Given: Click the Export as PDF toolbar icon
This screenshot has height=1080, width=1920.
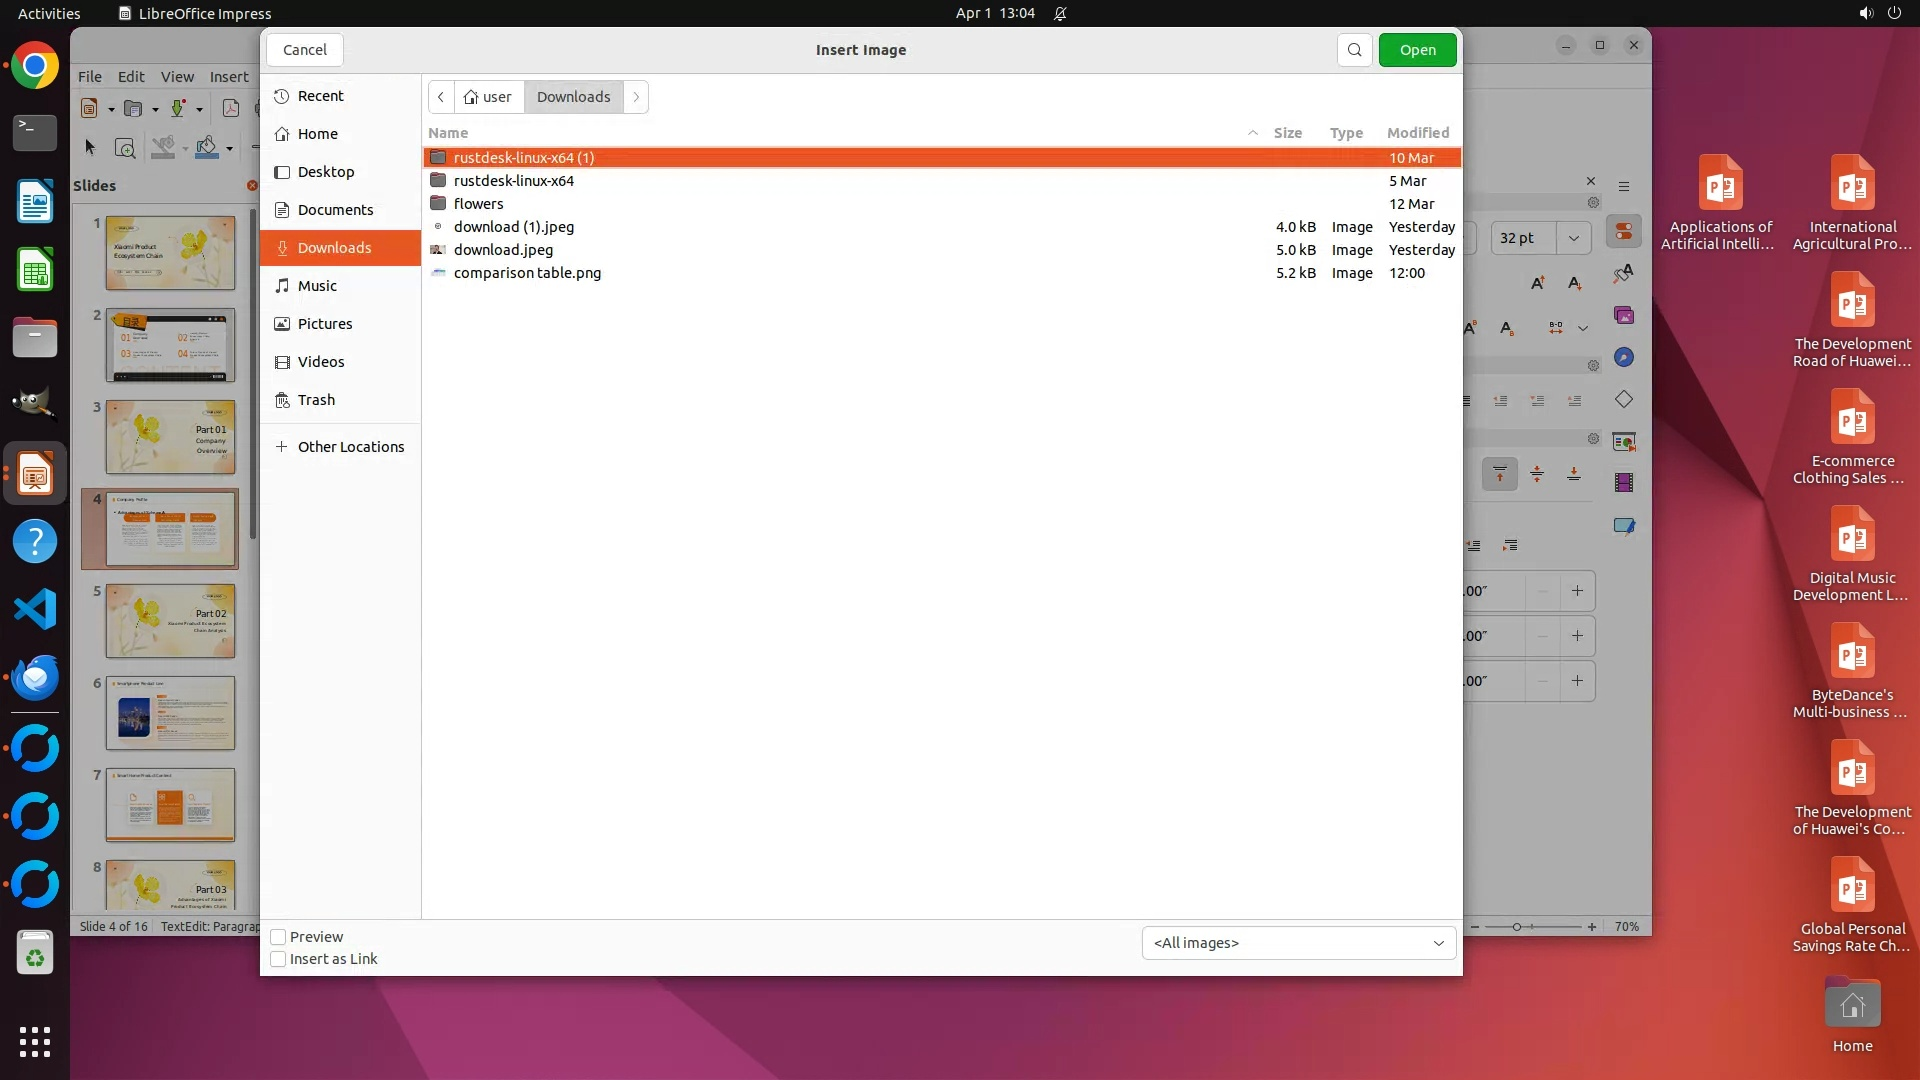Looking at the screenshot, I should [231, 109].
